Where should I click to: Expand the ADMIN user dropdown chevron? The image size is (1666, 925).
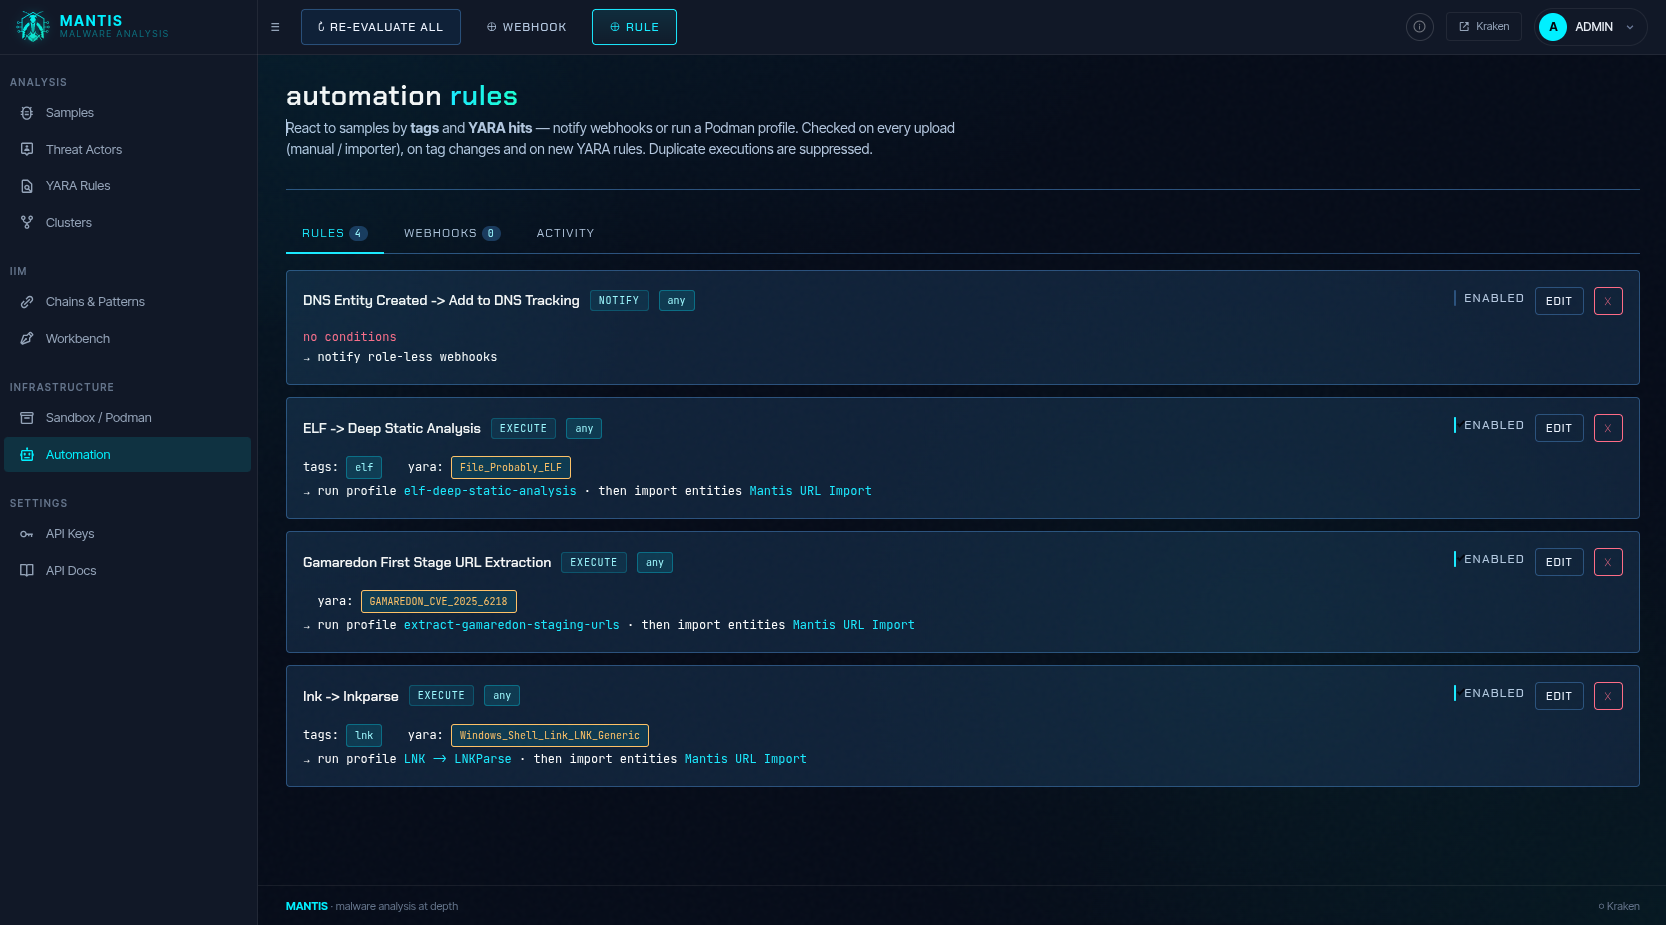click(1630, 27)
